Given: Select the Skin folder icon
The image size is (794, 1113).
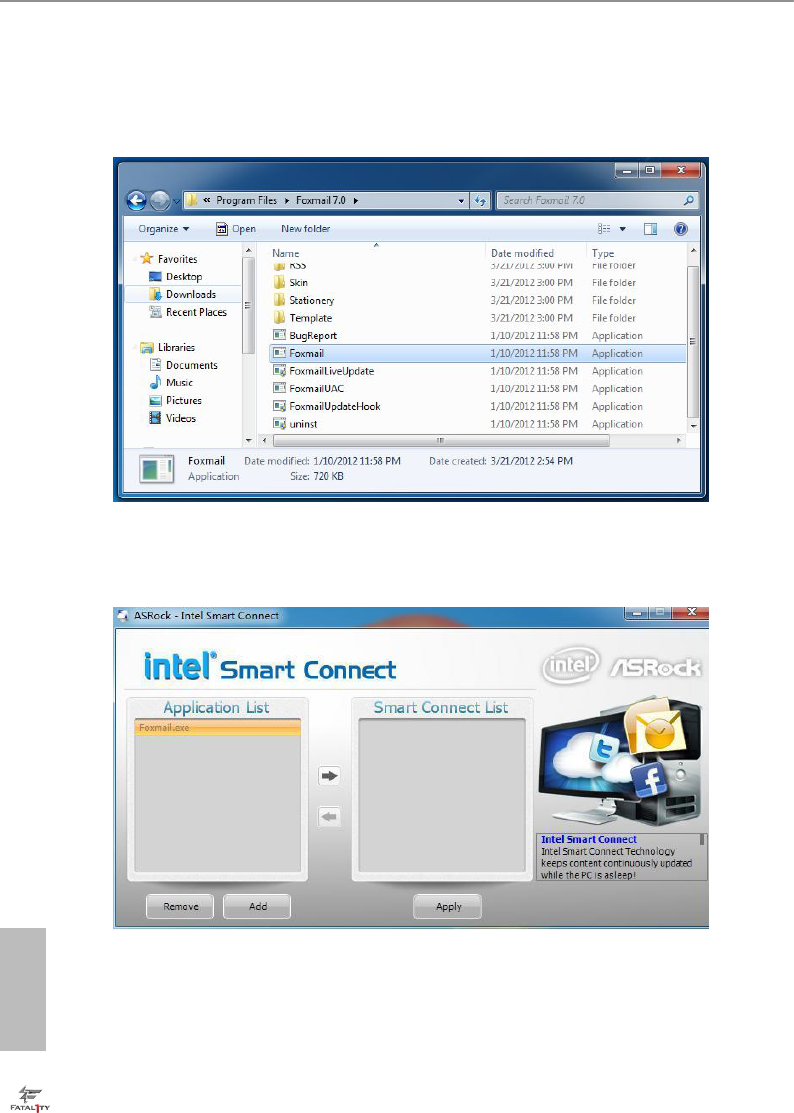Looking at the screenshot, I should point(280,283).
